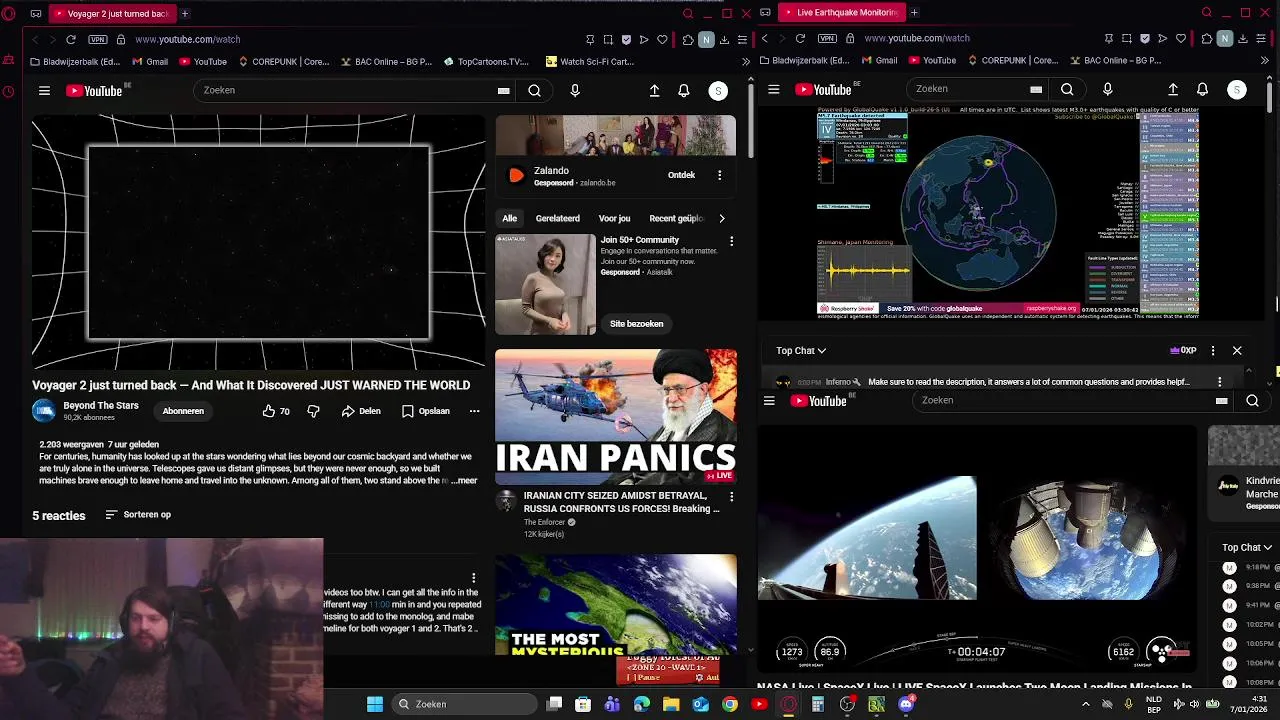1280x720 pixels.
Task: Expand the Top Chat dropdown under earthquake stream
Action: coord(801,351)
